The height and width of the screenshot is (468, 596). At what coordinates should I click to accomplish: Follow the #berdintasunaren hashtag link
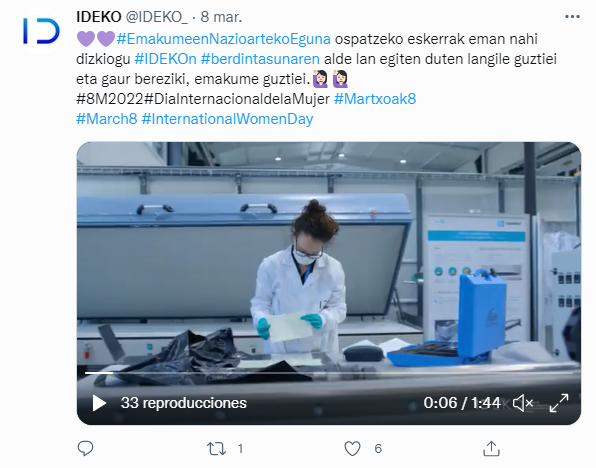[x=260, y=59]
